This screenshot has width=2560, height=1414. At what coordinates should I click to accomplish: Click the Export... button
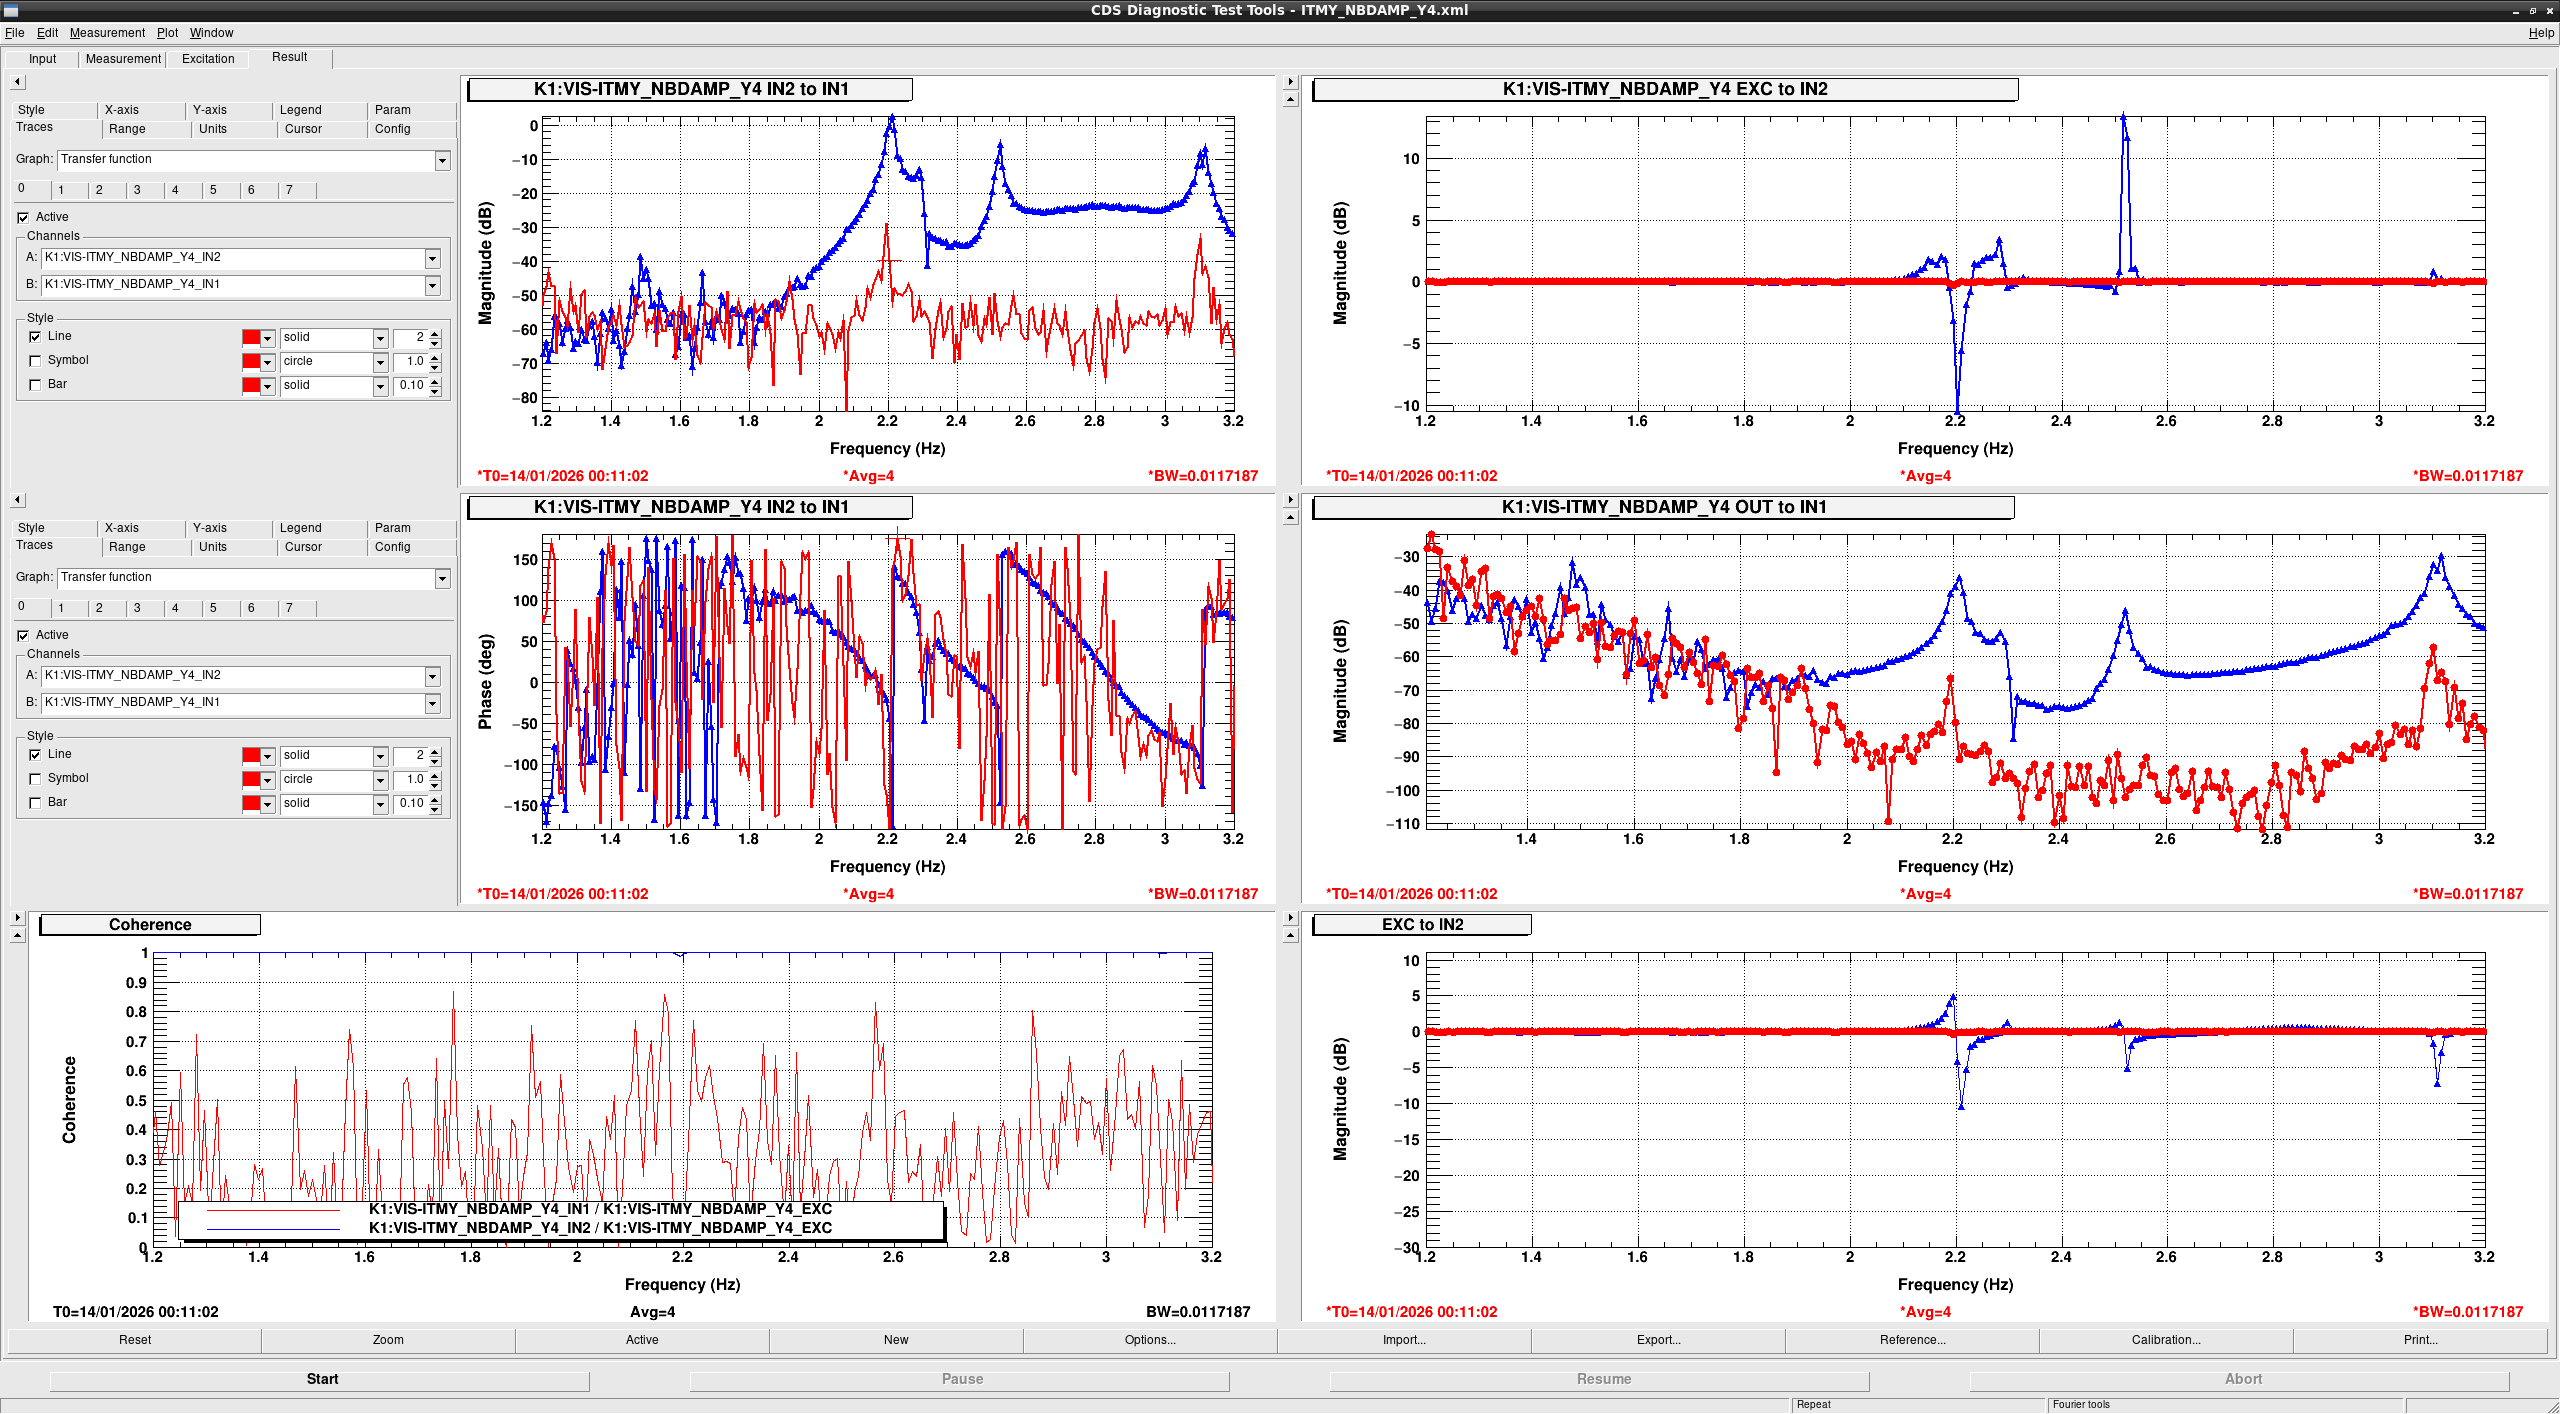click(x=1658, y=1340)
